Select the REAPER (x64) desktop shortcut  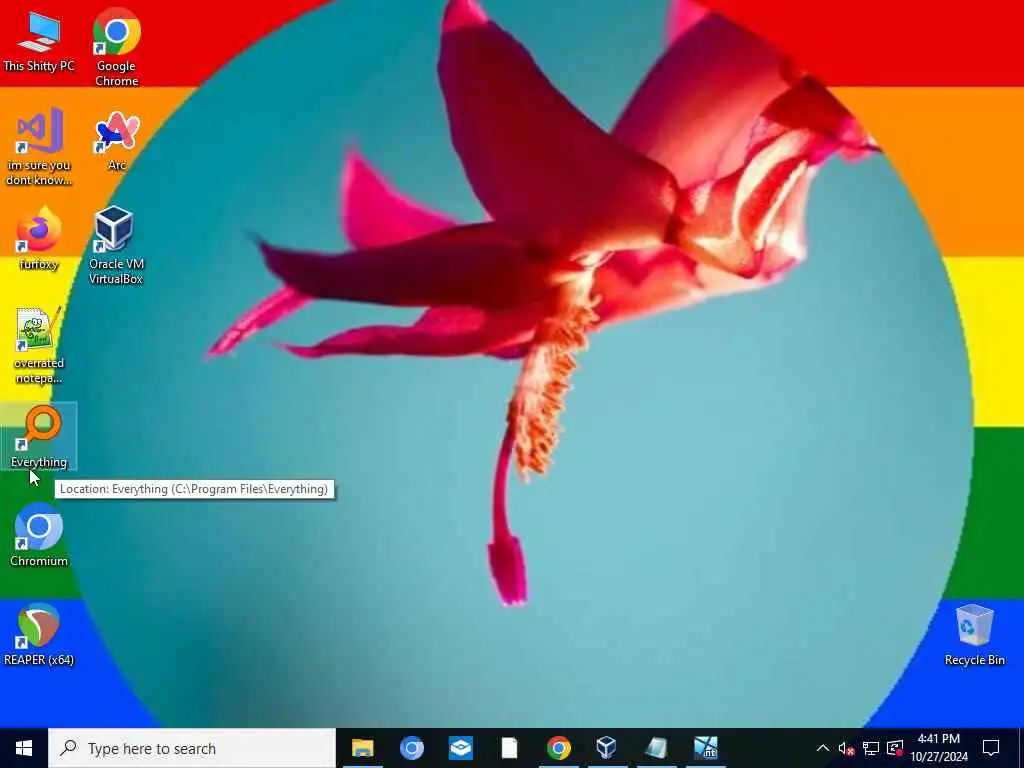pyautogui.click(x=39, y=634)
